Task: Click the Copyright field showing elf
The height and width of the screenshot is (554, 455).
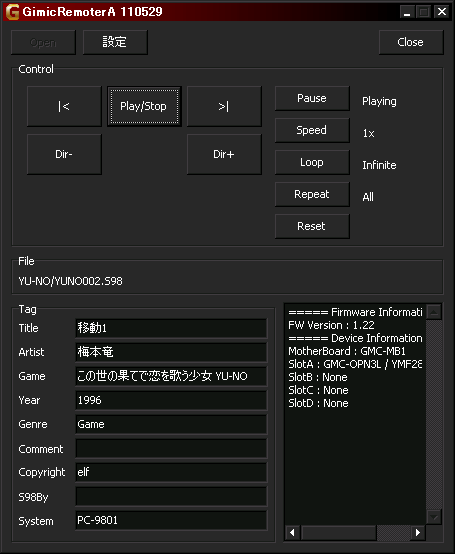Action: 171,472
